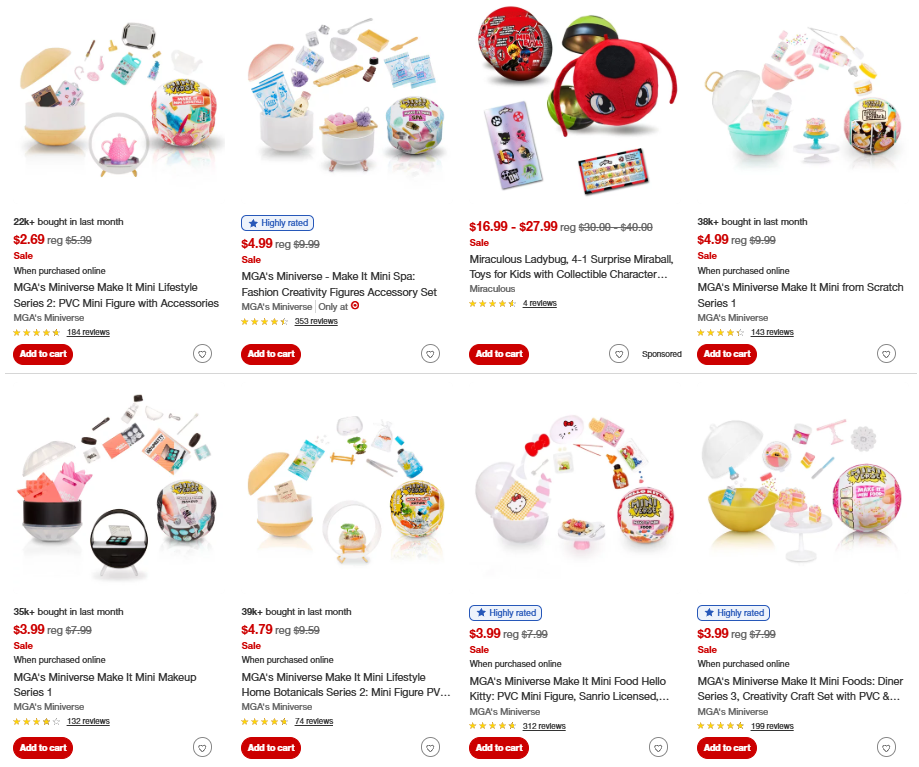Screen dimensions: 919x767
Task: Open the Home Botanicals Series 2 product image
Action: coord(345,492)
